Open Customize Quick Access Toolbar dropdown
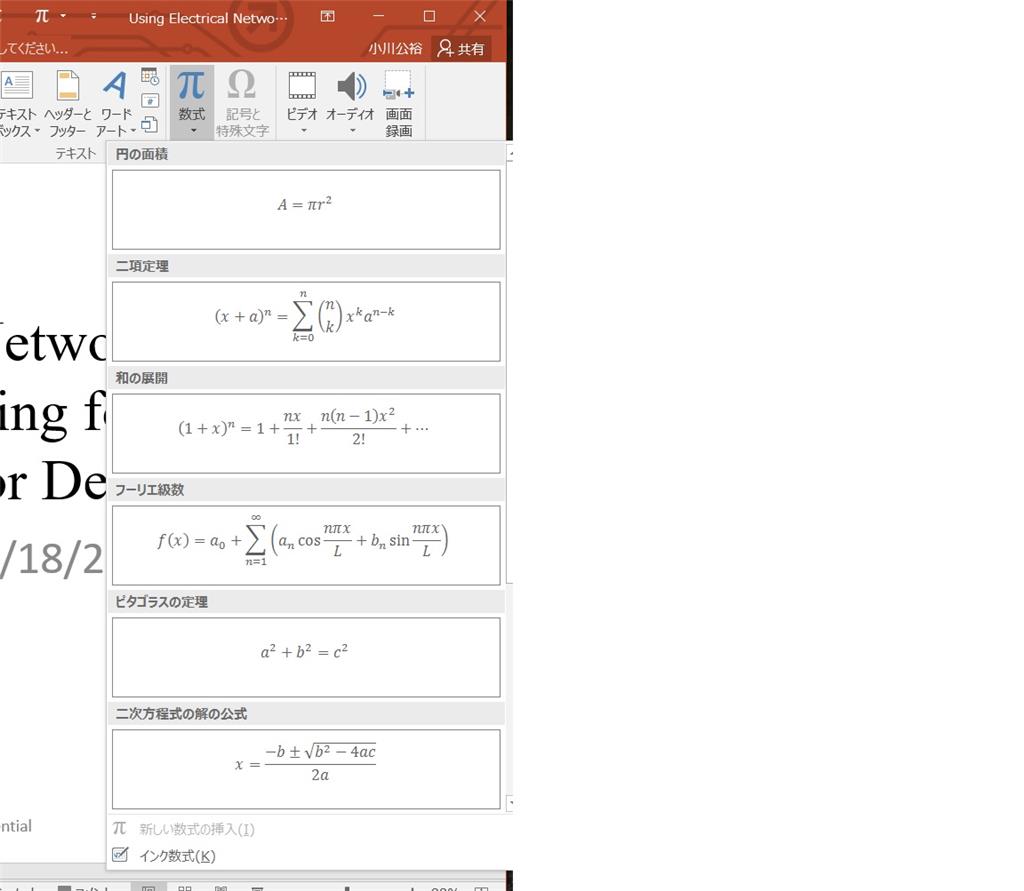The width and height of the screenshot is (1024, 891). (93, 16)
